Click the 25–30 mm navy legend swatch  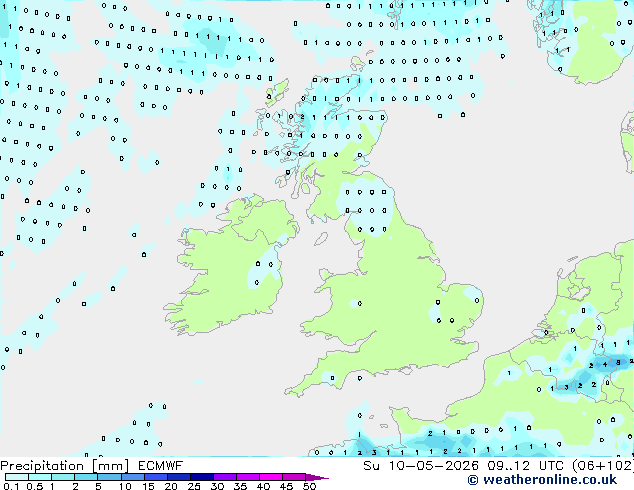[202, 477]
